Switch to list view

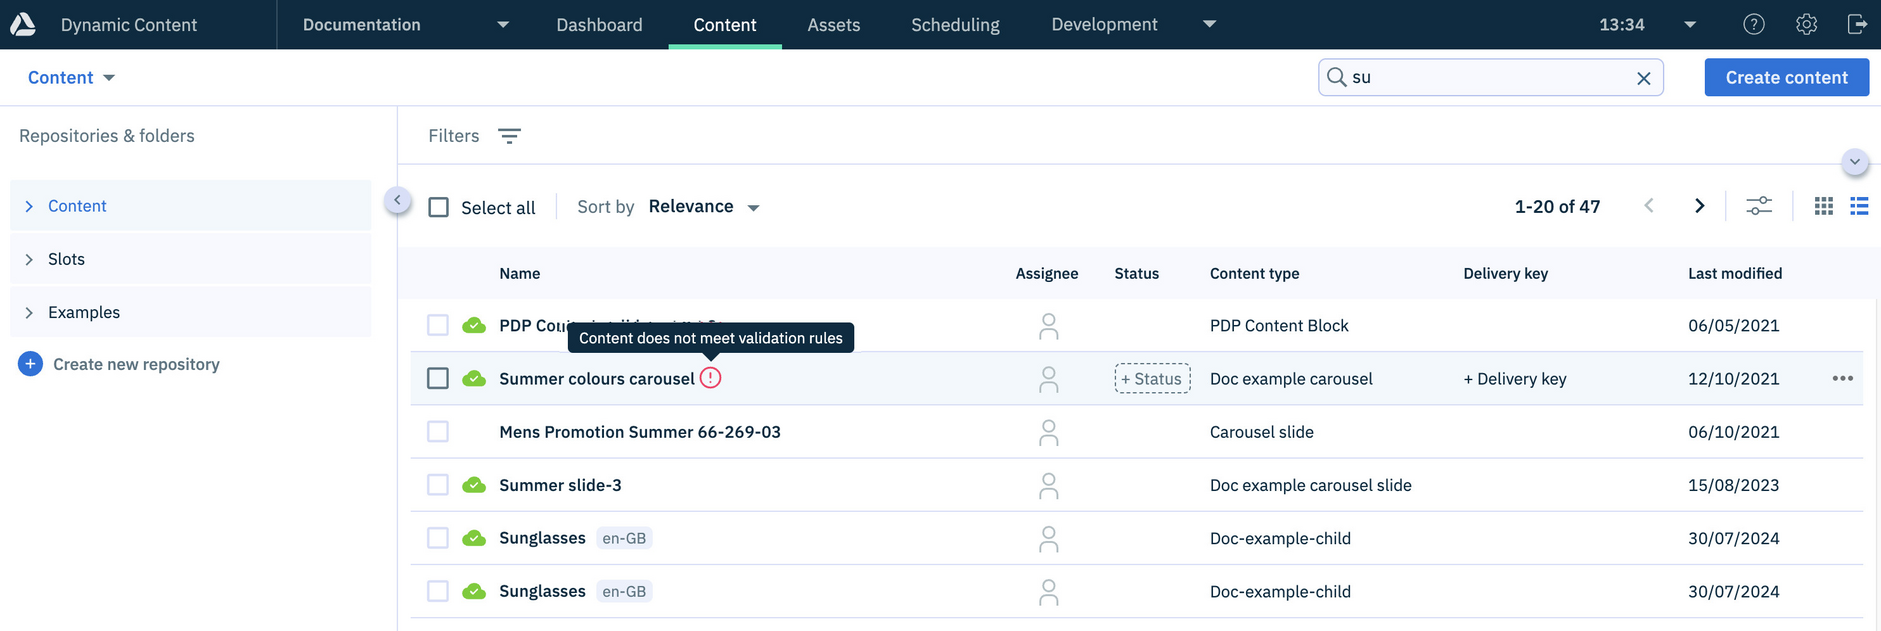click(x=1859, y=206)
